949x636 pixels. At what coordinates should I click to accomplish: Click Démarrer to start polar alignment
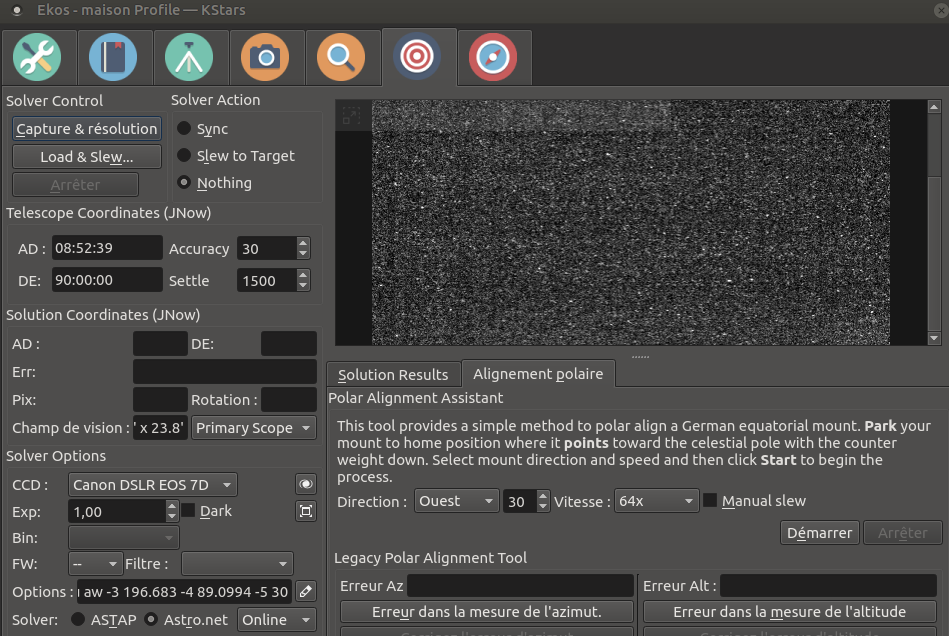click(819, 533)
